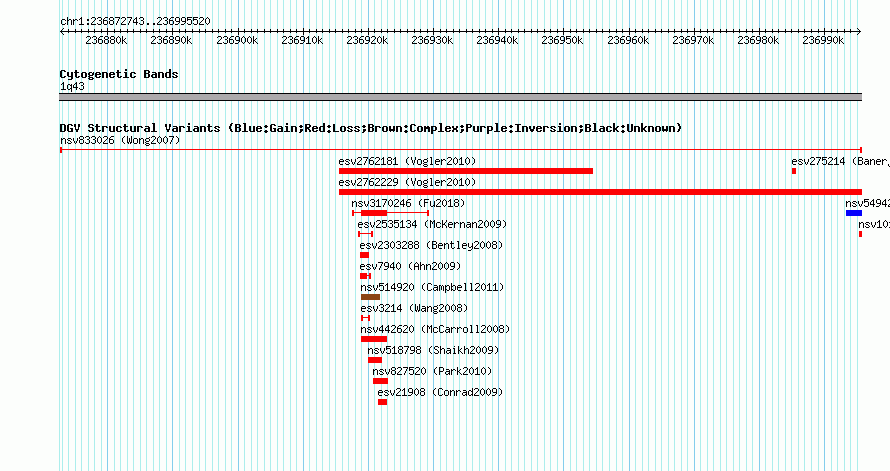
Task: Click the nsv827520 red bar
Action: coord(380,381)
